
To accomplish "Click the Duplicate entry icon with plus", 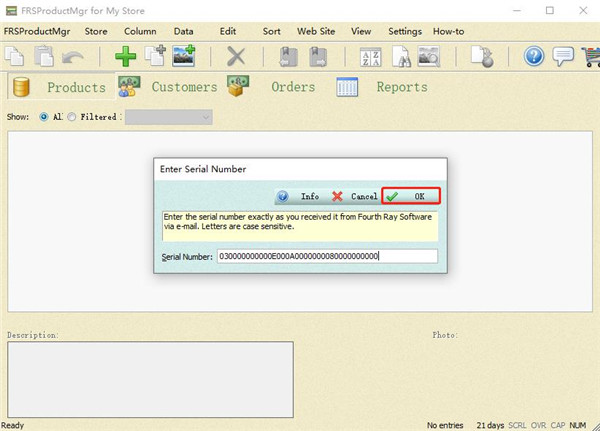I will [155, 56].
